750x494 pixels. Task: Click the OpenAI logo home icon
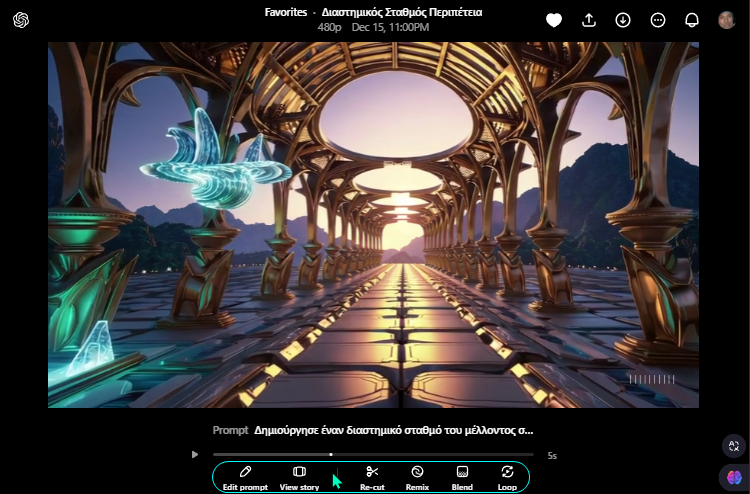[x=21, y=20]
